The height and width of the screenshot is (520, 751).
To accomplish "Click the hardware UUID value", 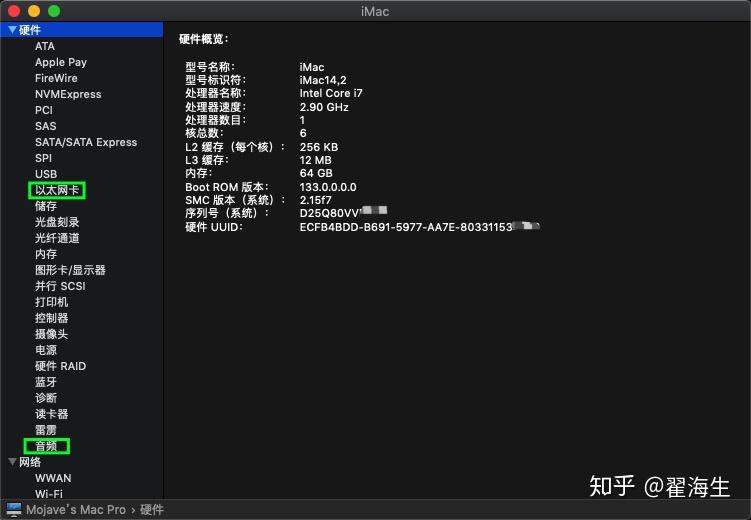I will 420,227.
